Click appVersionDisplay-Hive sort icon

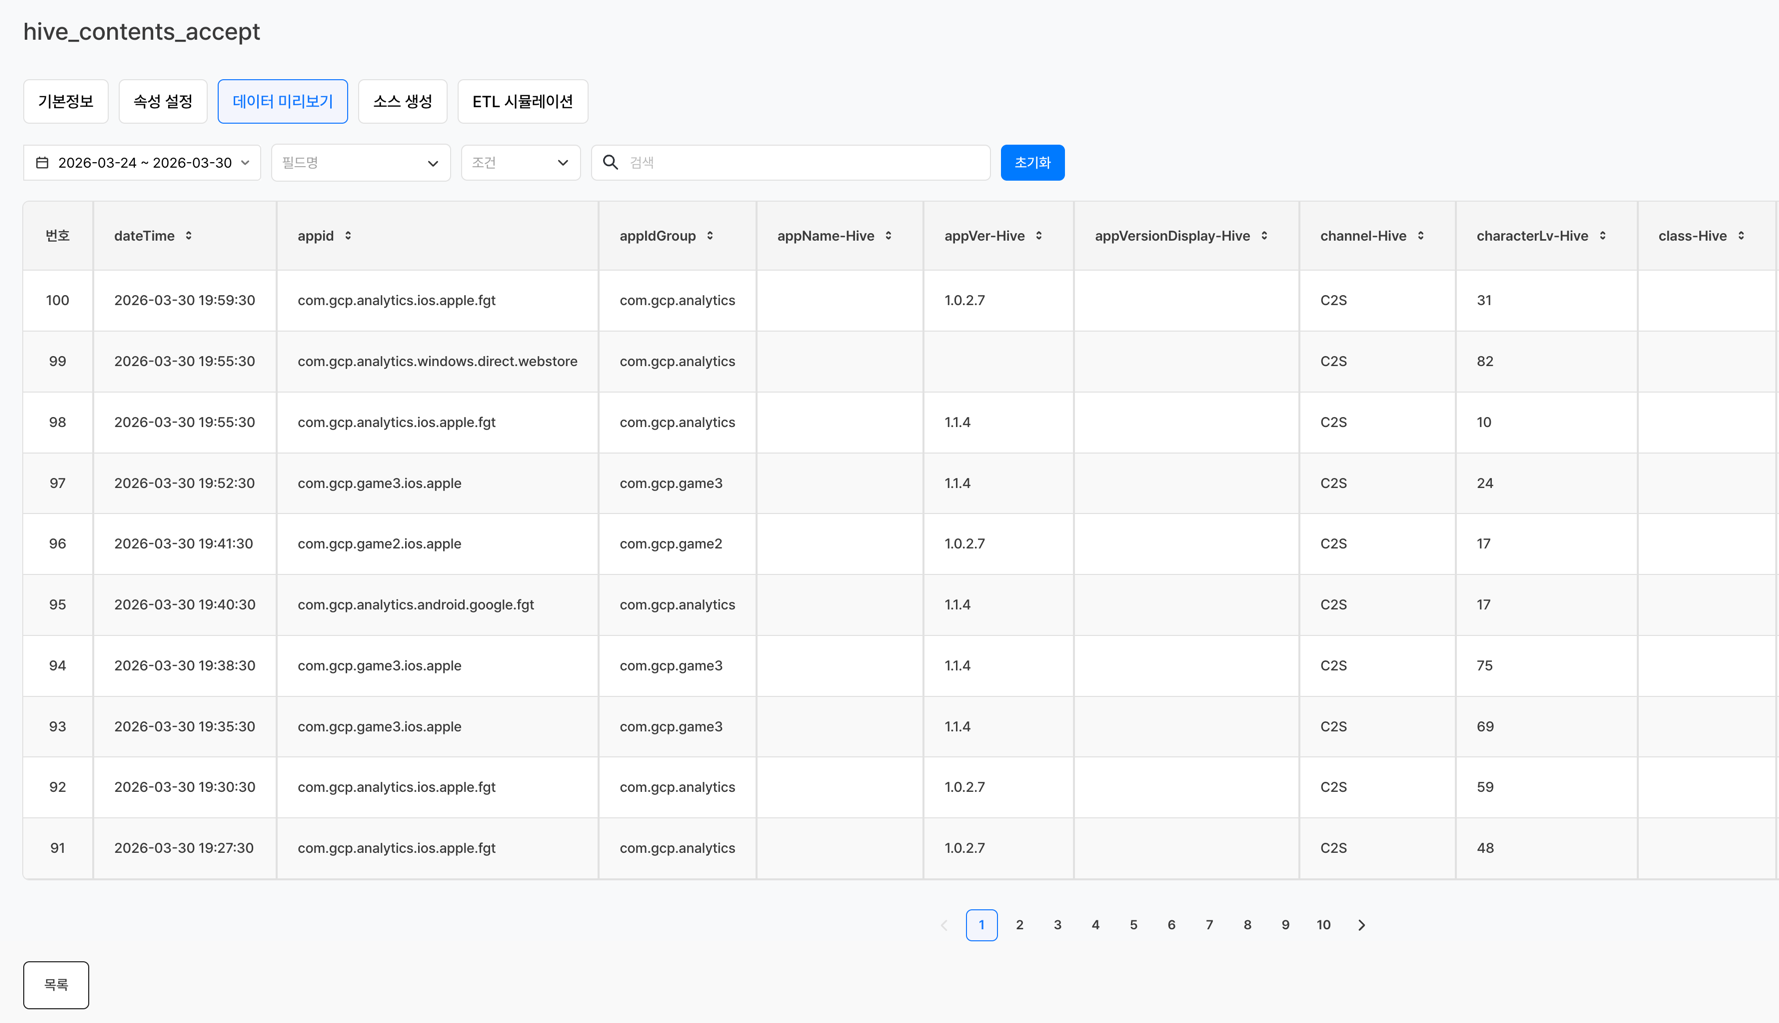point(1264,236)
